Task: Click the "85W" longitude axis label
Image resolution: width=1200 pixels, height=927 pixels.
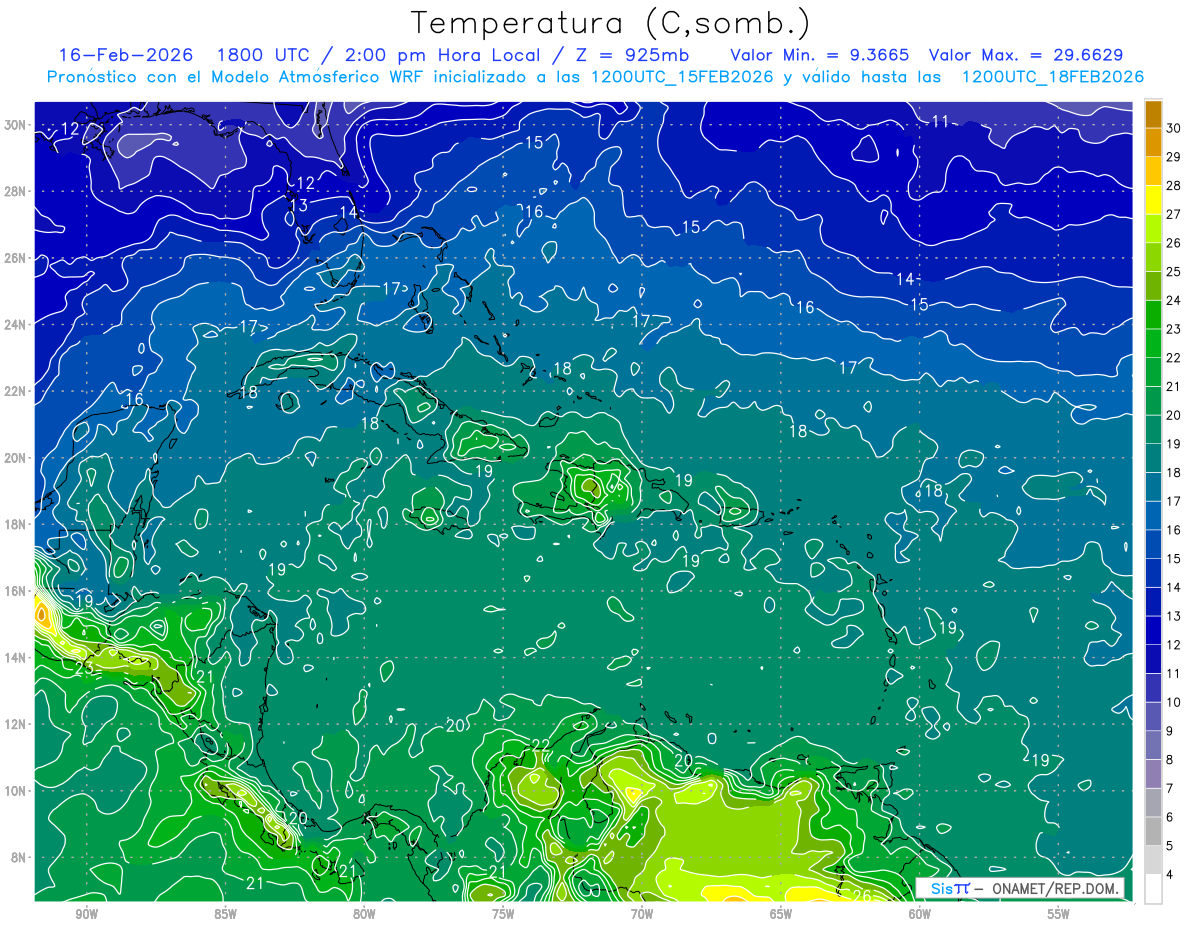Action: (x=225, y=914)
